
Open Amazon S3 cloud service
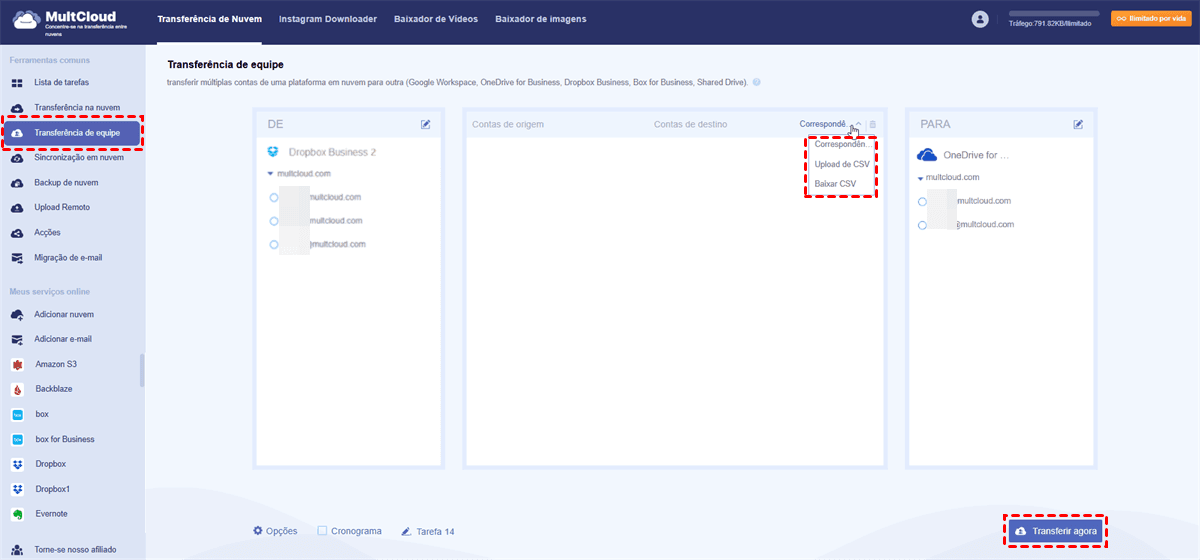pyautogui.click(x=56, y=364)
